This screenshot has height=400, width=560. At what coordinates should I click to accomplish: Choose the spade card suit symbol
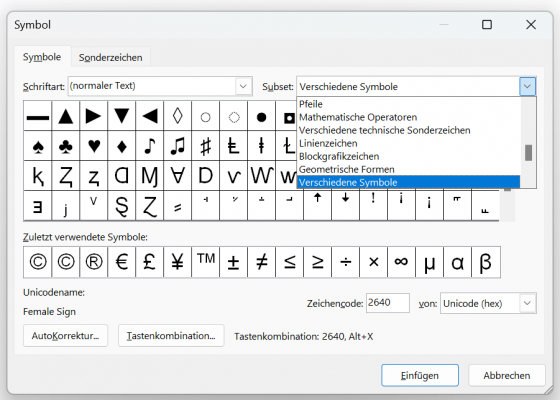click(38, 146)
